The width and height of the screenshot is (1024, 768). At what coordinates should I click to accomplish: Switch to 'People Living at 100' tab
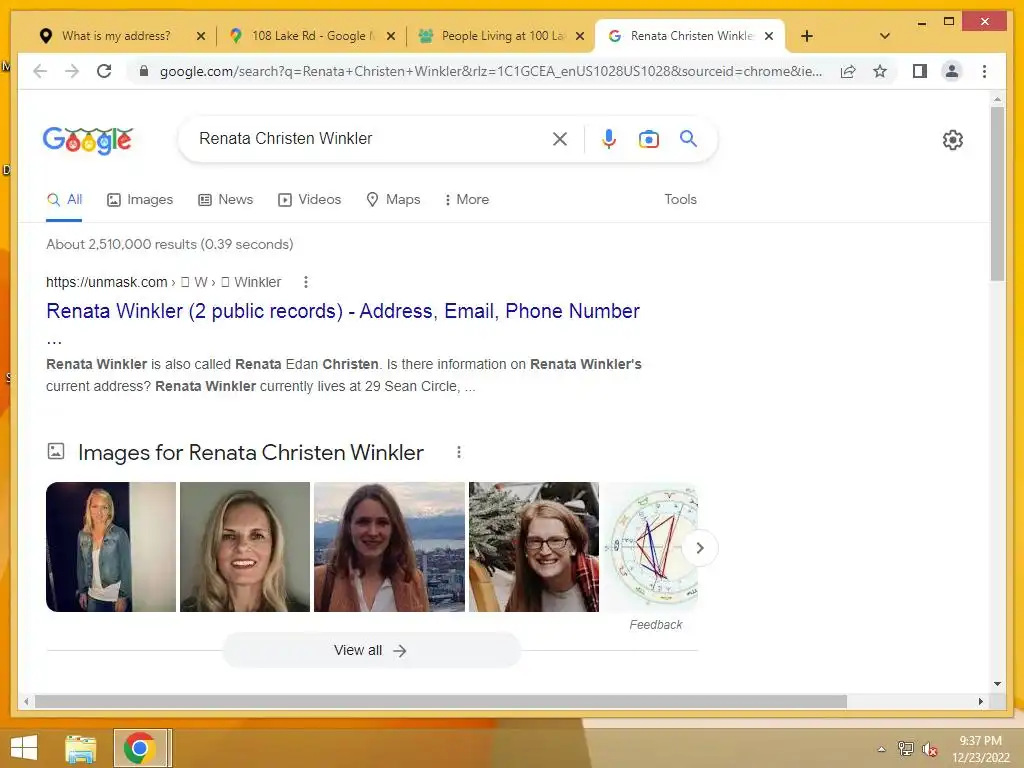click(500, 36)
